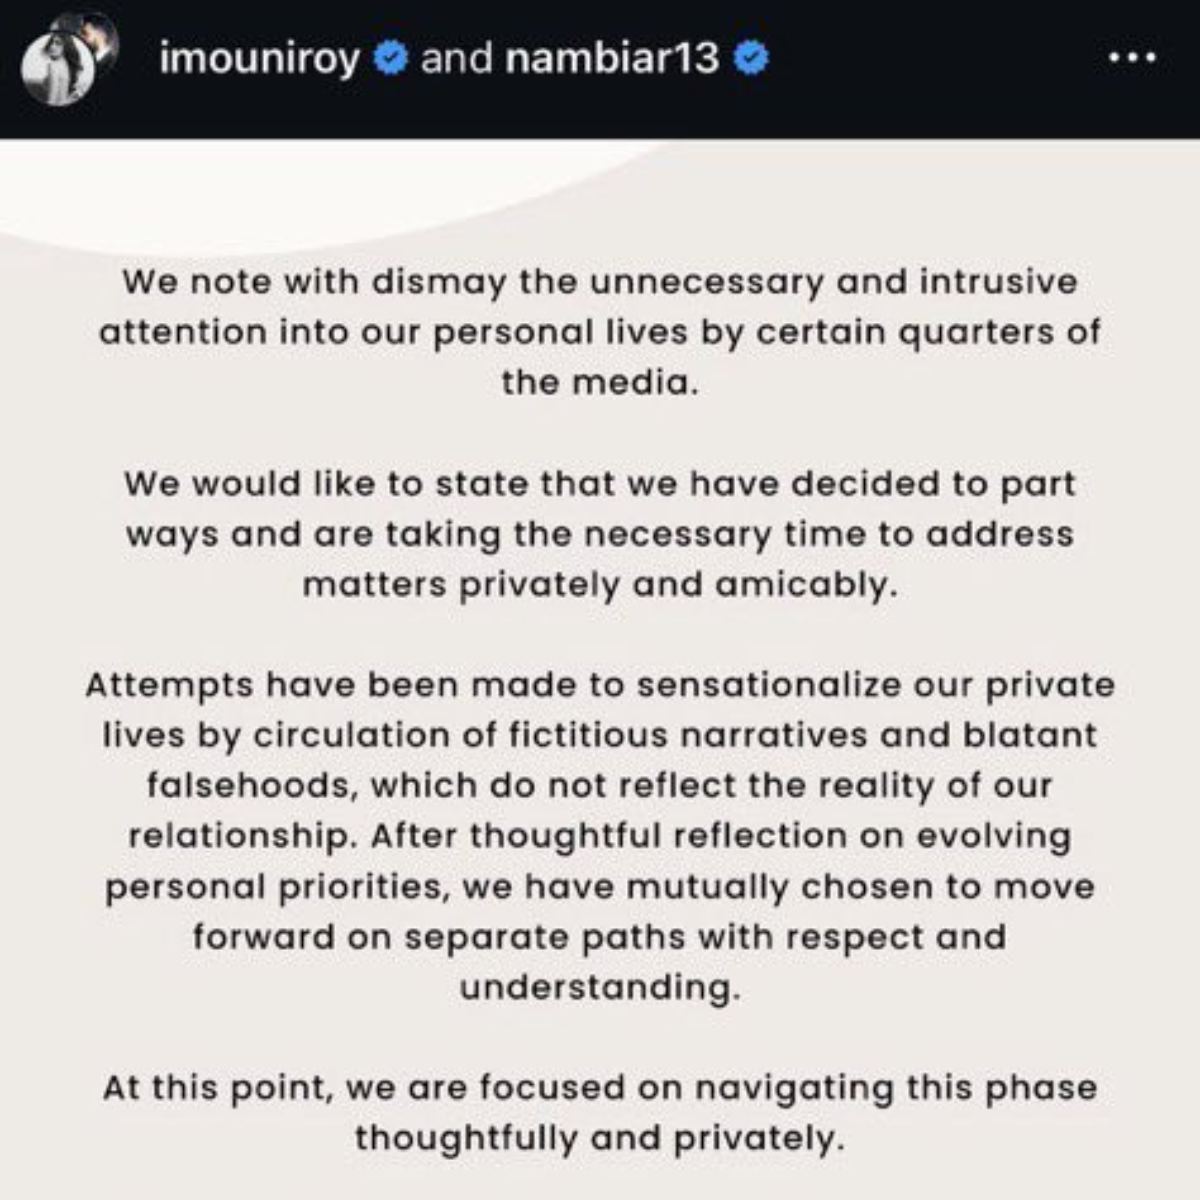The image size is (1200, 1200).
Task: Click the word "and" between usernames
Action: [x=456, y=60]
